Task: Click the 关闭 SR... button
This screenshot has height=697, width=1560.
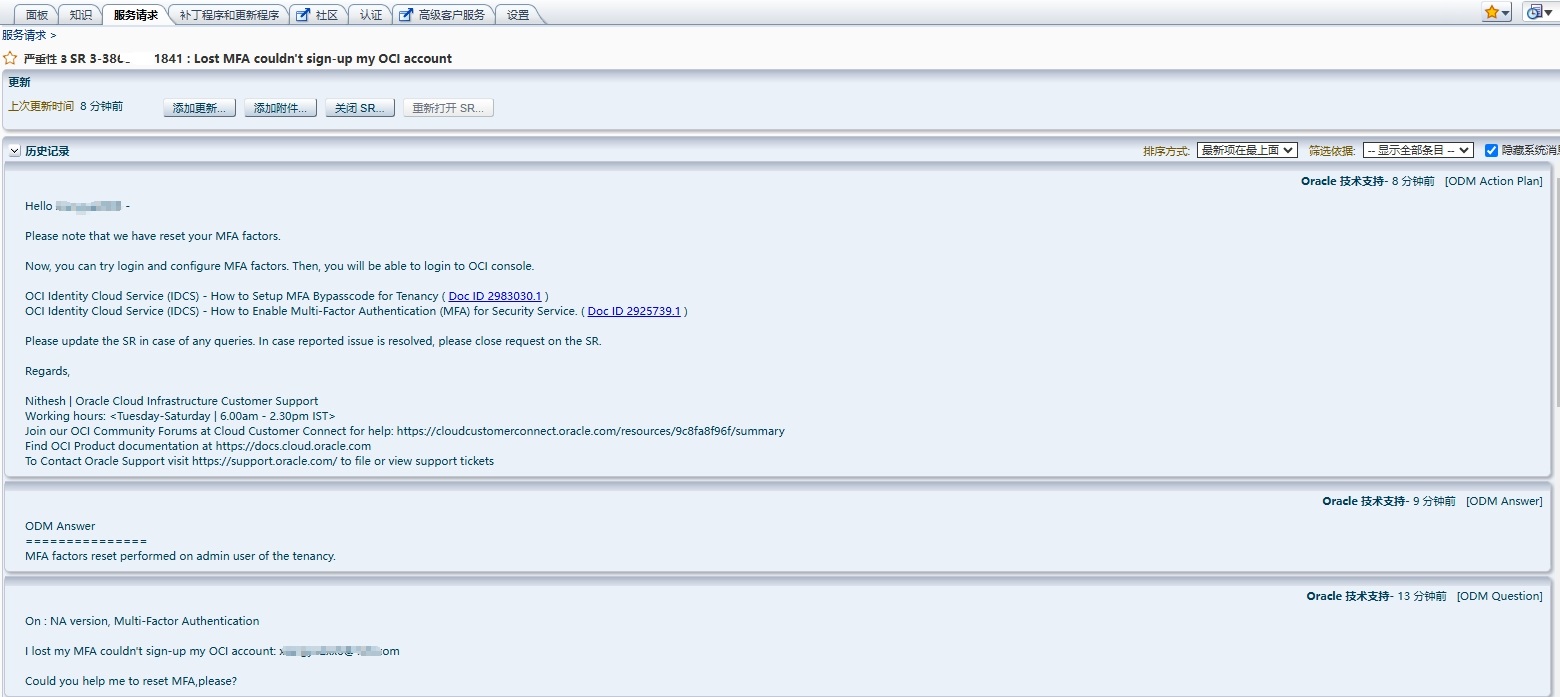Action: pyautogui.click(x=360, y=108)
